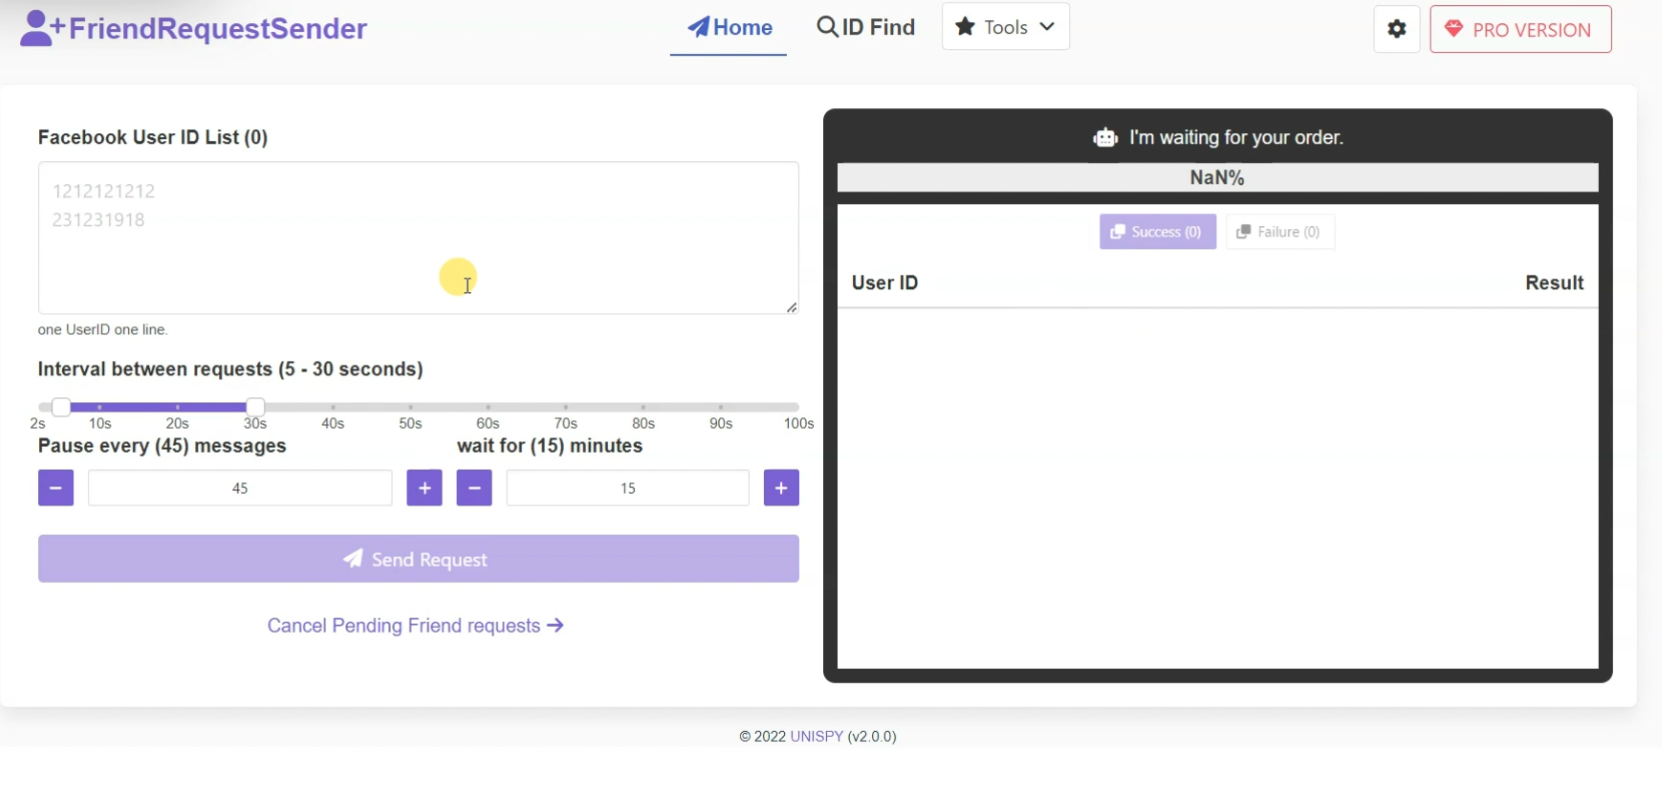Image resolution: width=1662 pixels, height=806 pixels.
Task: Open the ID Find tab
Action: tap(866, 28)
